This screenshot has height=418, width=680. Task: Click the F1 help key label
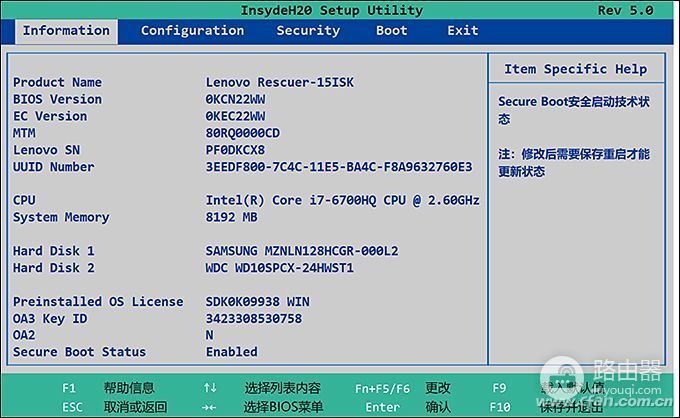tap(69, 388)
